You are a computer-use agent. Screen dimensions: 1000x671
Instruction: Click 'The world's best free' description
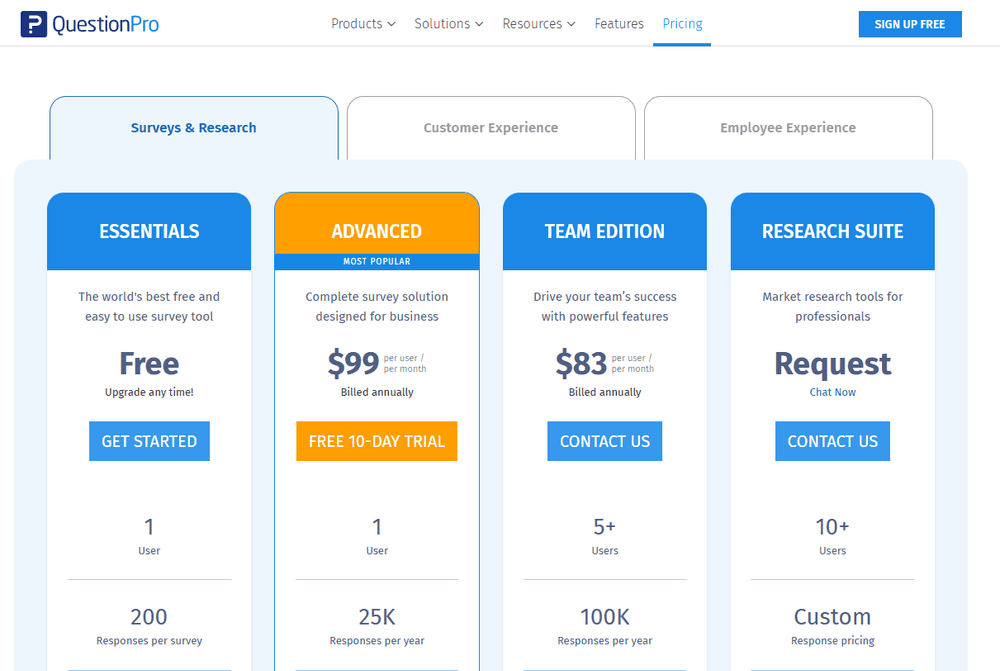(149, 306)
